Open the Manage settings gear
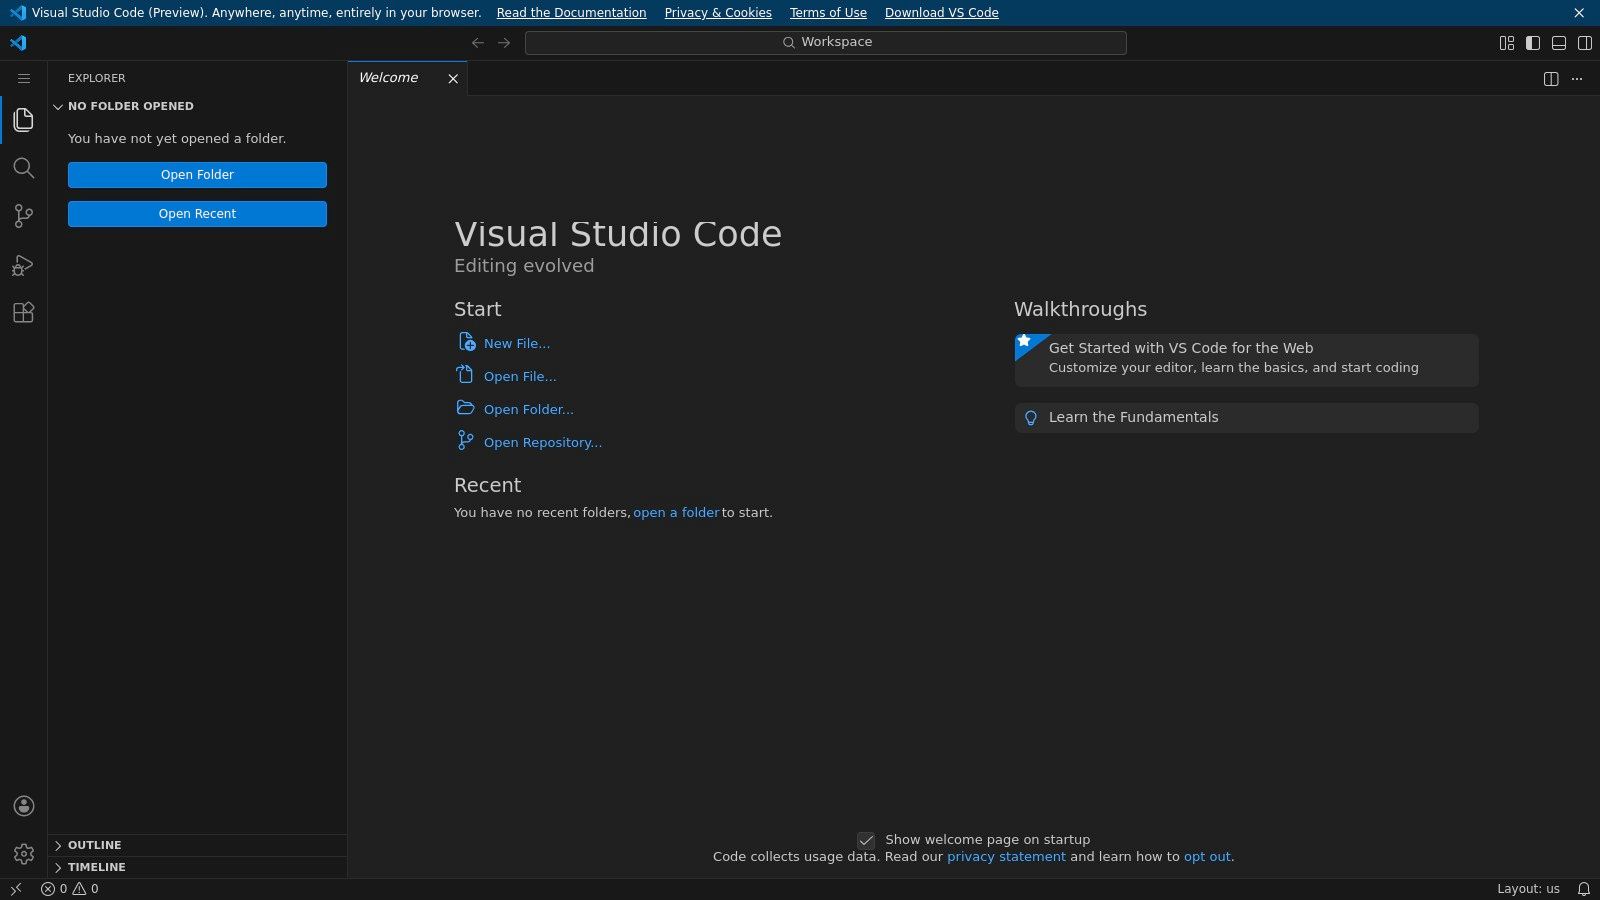 24,853
